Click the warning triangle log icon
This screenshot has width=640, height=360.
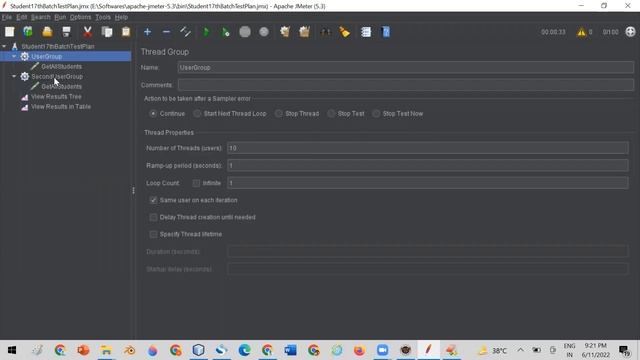[581, 32]
